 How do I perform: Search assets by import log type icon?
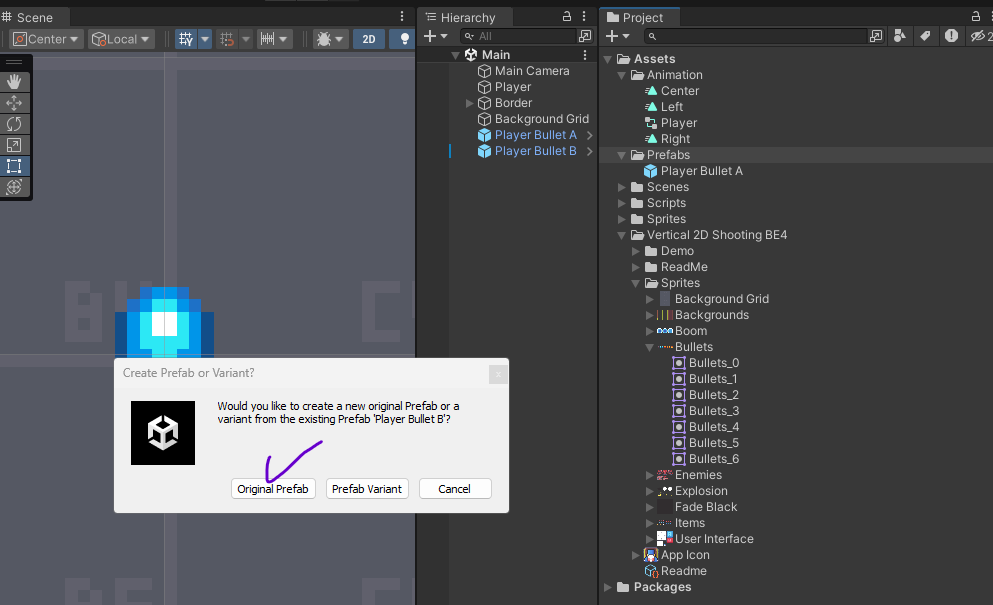[x=951, y=36]
